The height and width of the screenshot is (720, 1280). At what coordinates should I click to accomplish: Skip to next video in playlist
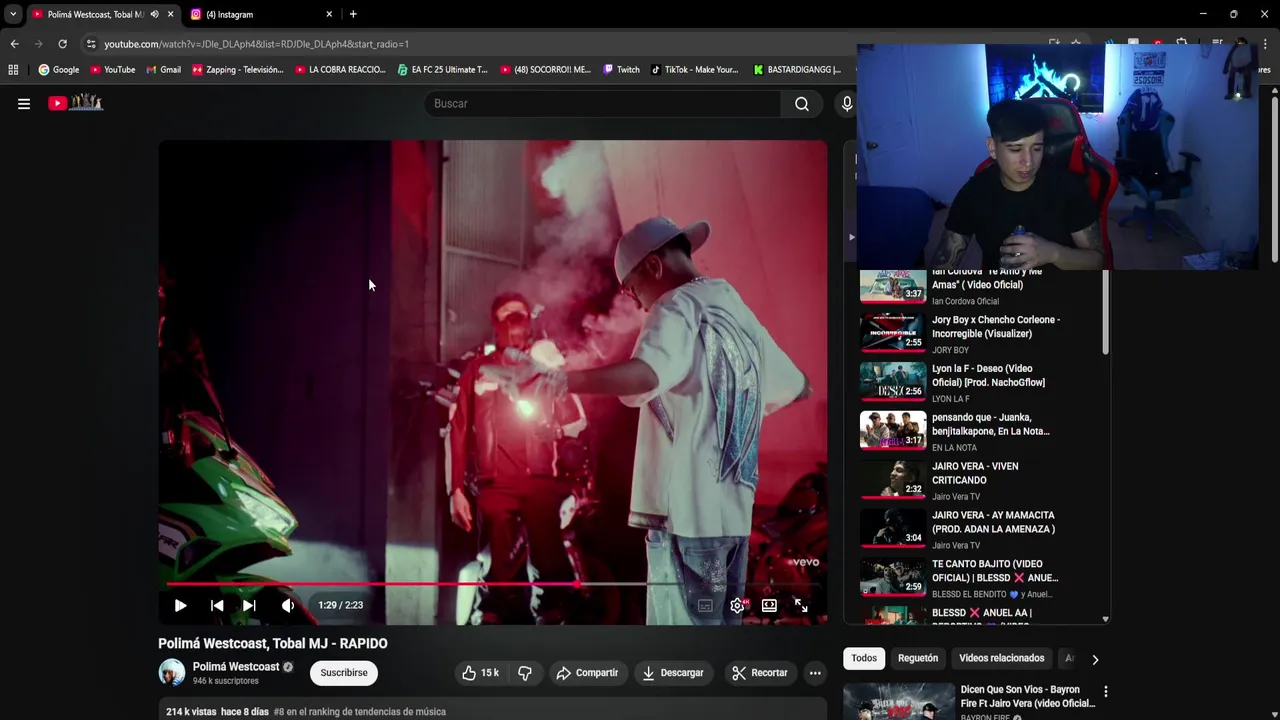click(x=249, y=605)
